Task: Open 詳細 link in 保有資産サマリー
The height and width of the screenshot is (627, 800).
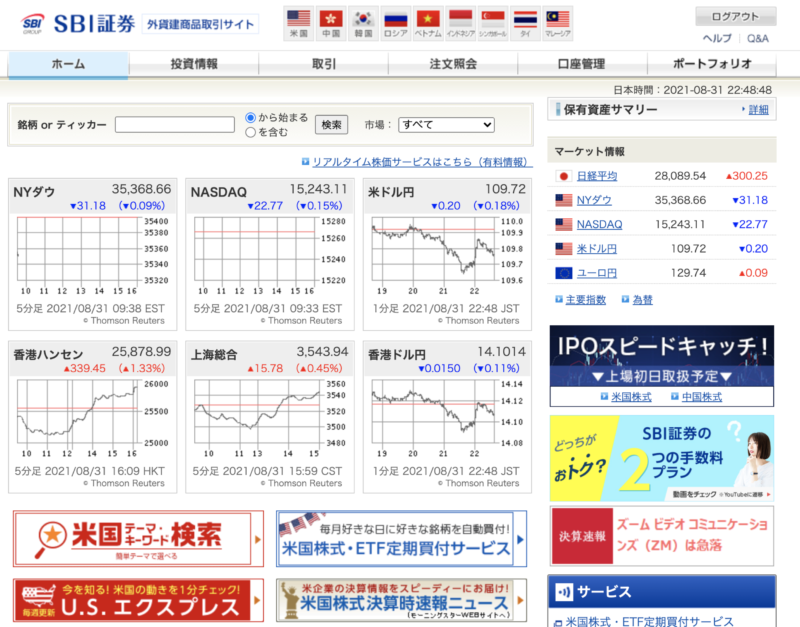Action: click(x=758, y=110)
